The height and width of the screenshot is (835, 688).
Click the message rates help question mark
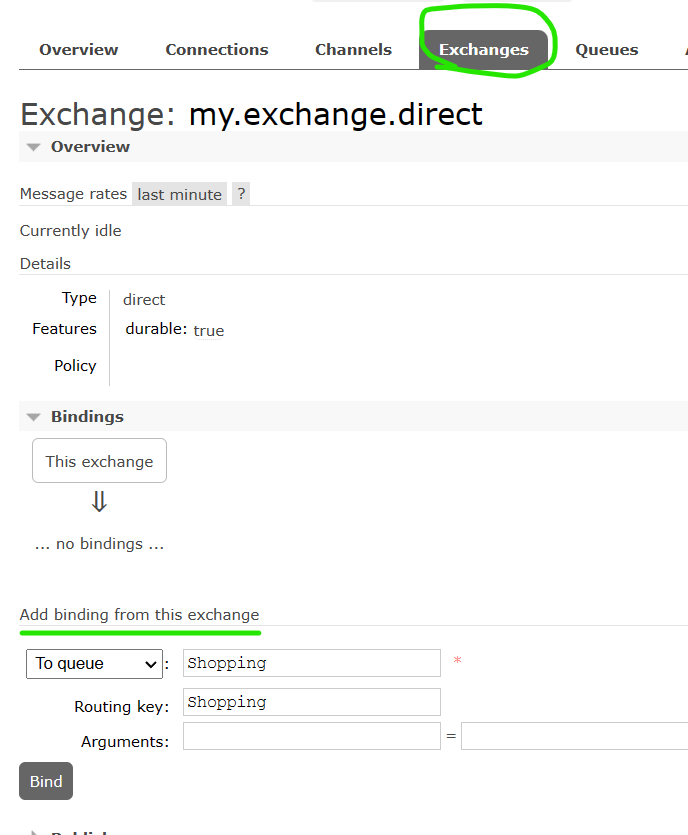[x=241, y=194]
